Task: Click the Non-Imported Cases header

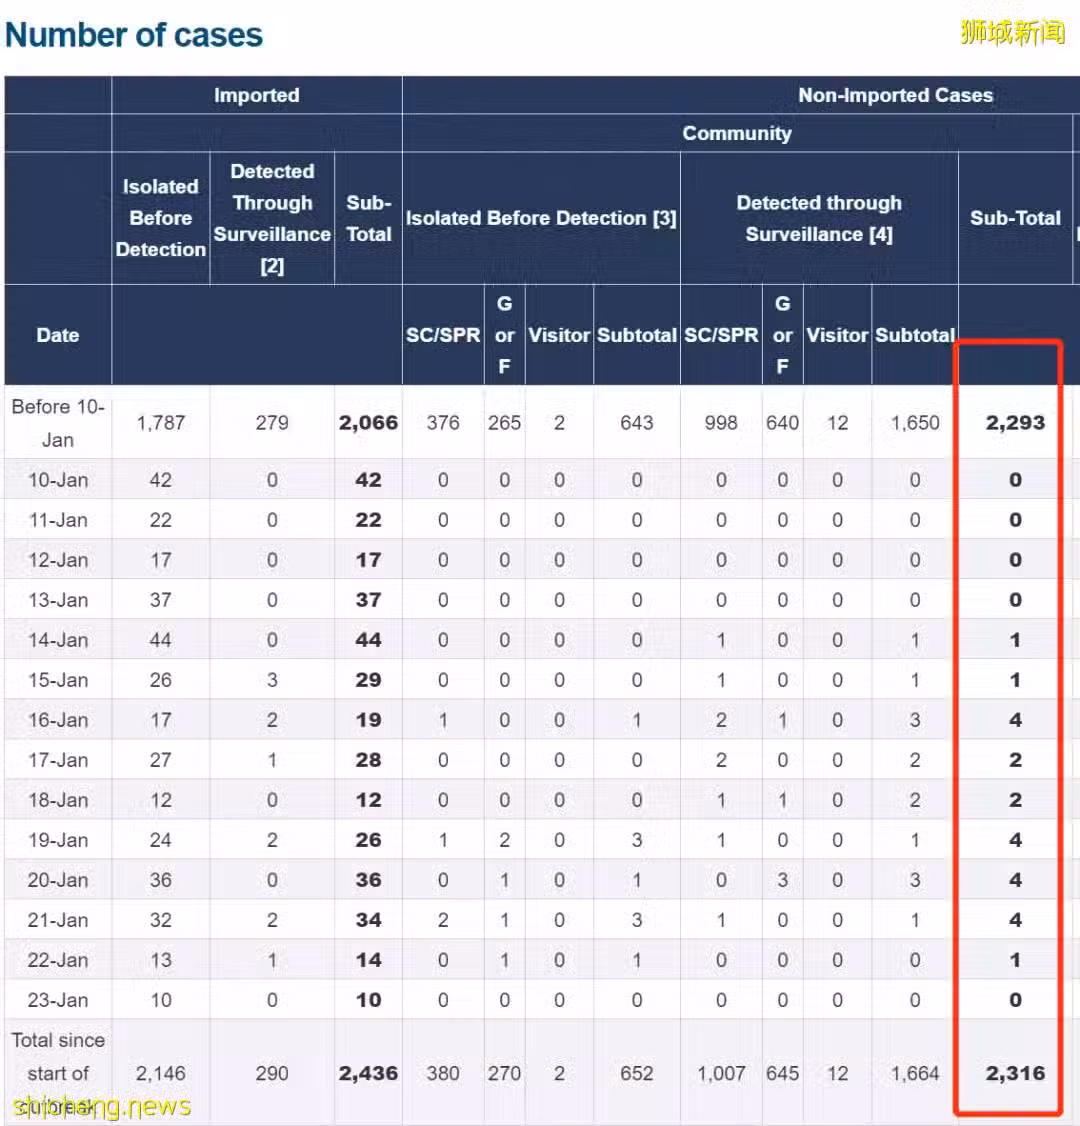Action: tap(895, 95)
